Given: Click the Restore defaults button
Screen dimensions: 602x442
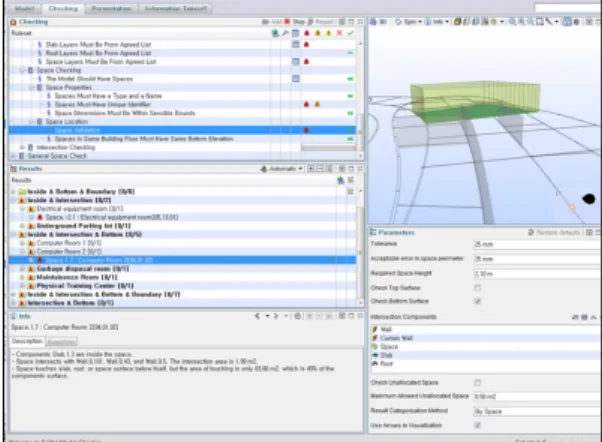Looking at the screenshot, I should click(554, 232).
